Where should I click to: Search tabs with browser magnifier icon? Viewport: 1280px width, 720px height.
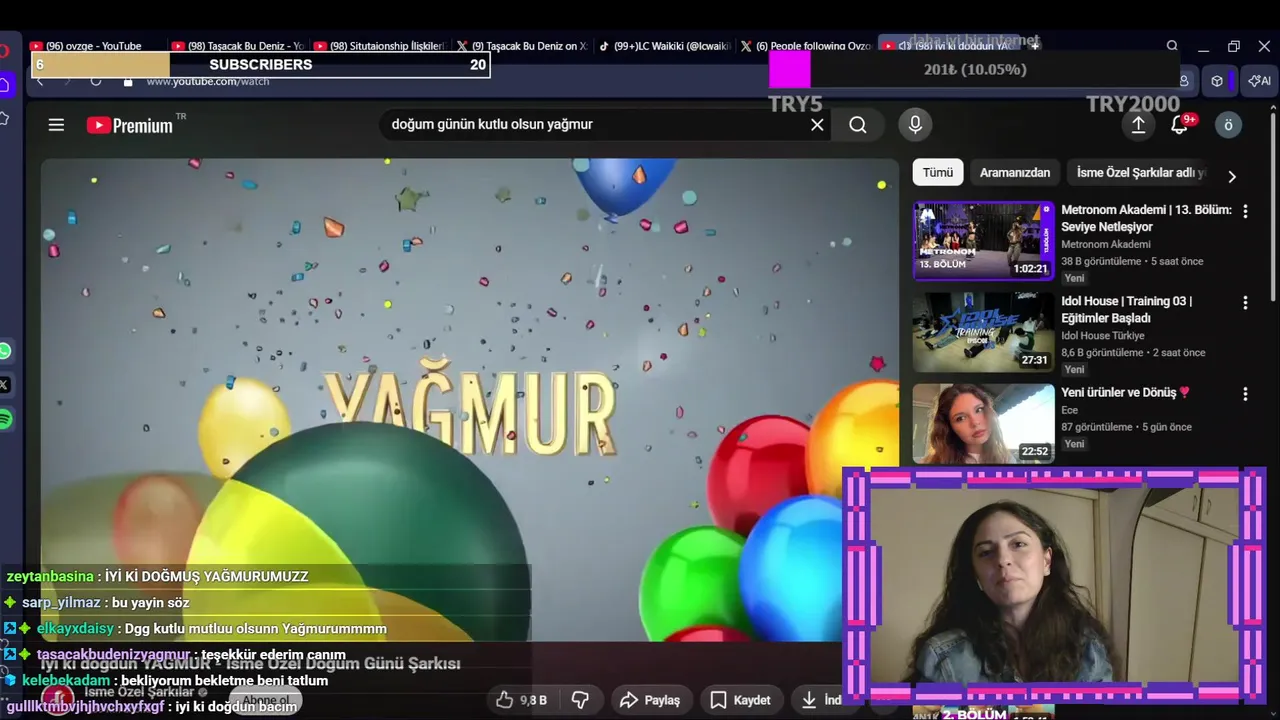(x=1172, y=46)
